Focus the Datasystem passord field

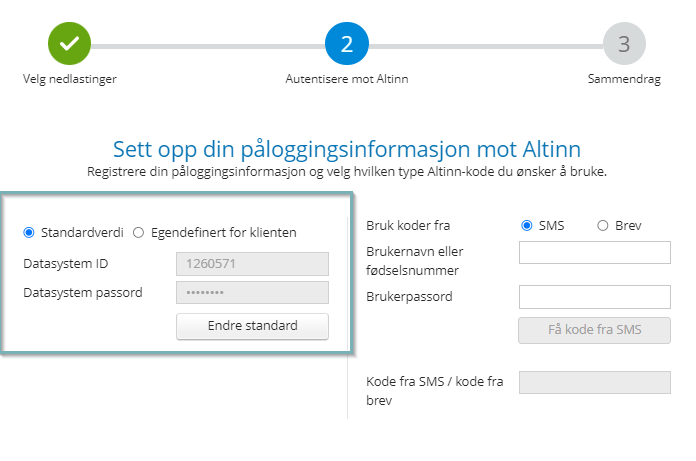[x=253, y=292]
